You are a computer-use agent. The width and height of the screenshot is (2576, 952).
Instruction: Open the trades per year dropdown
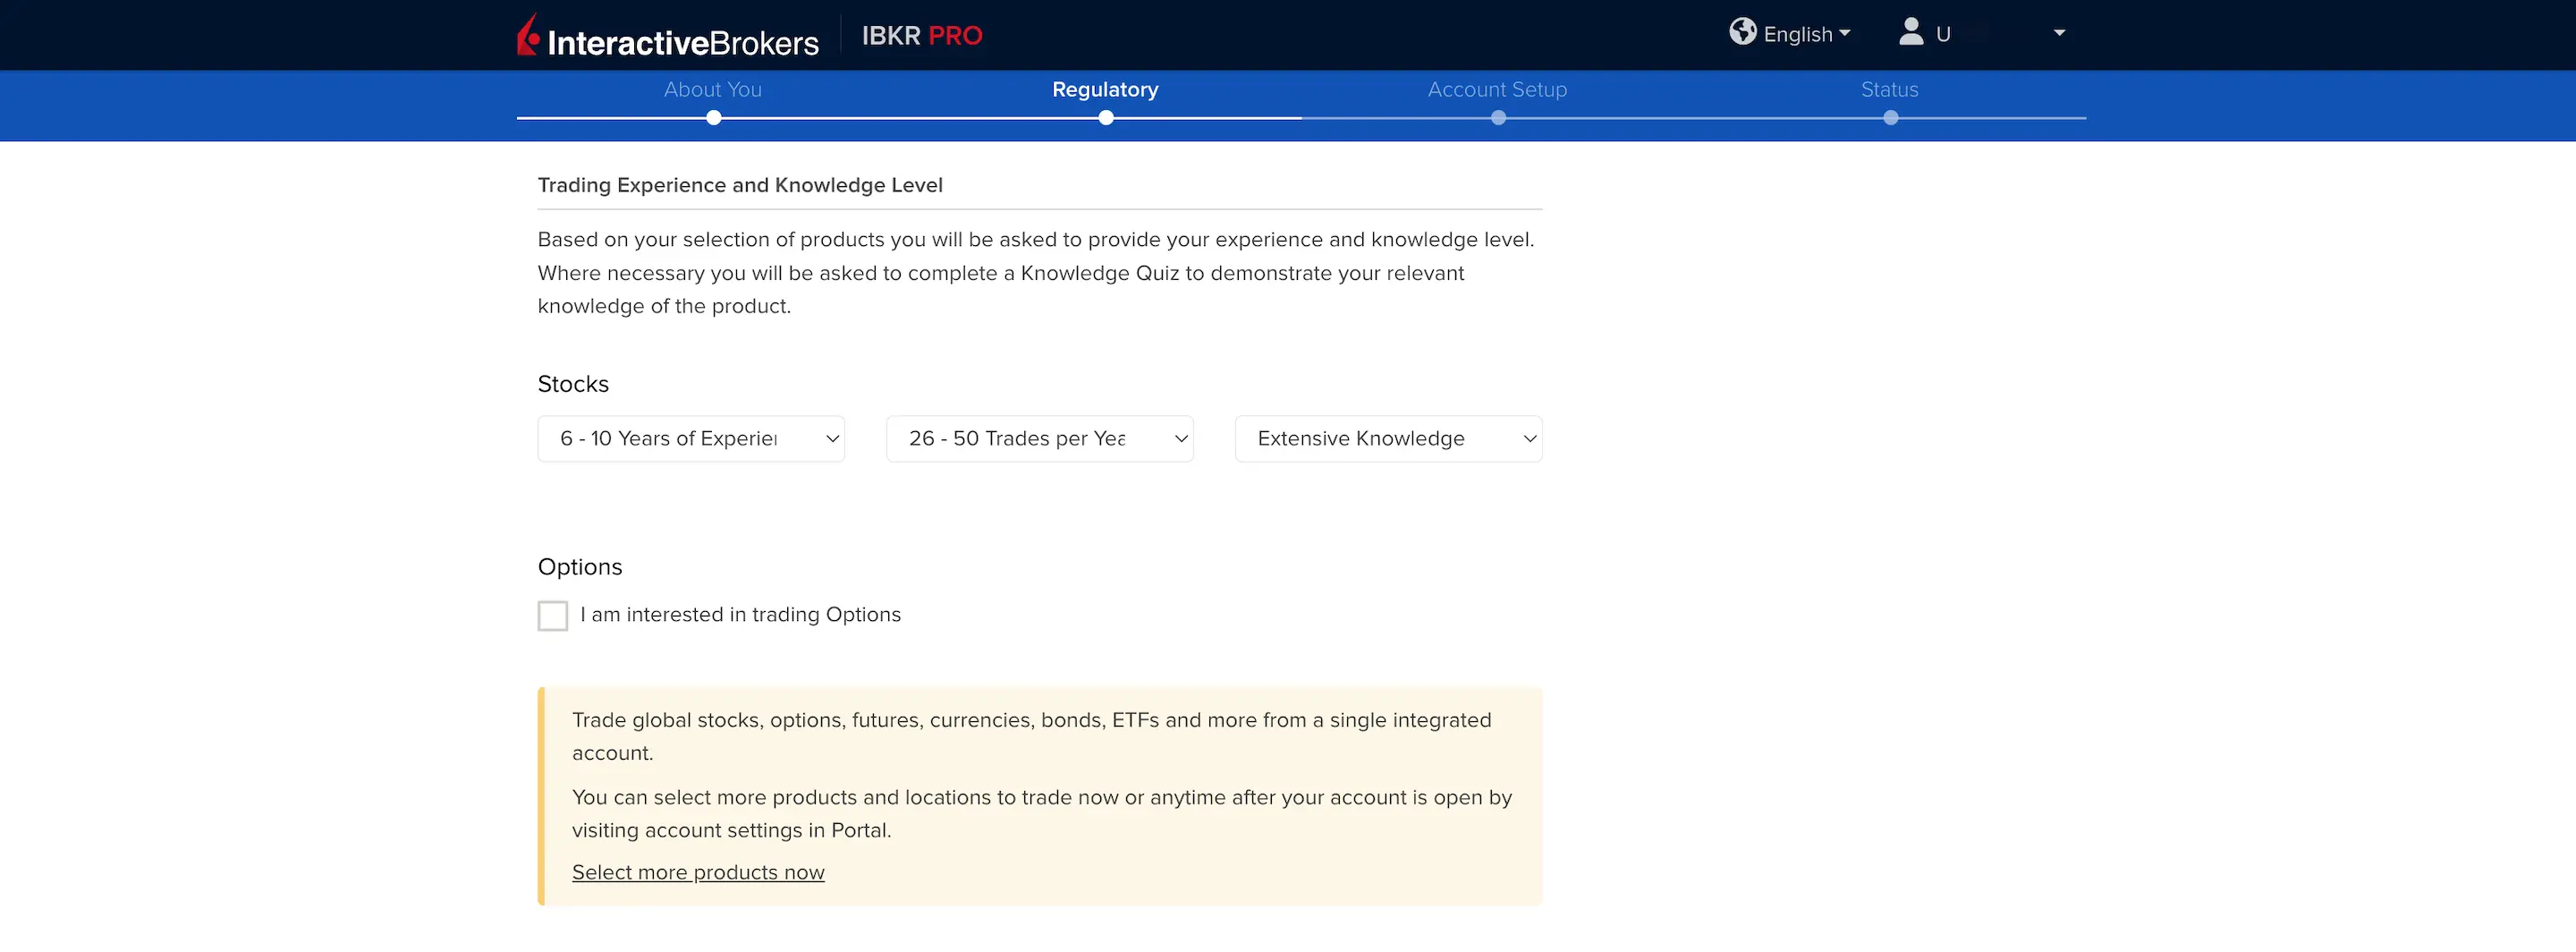point(1039,438)
